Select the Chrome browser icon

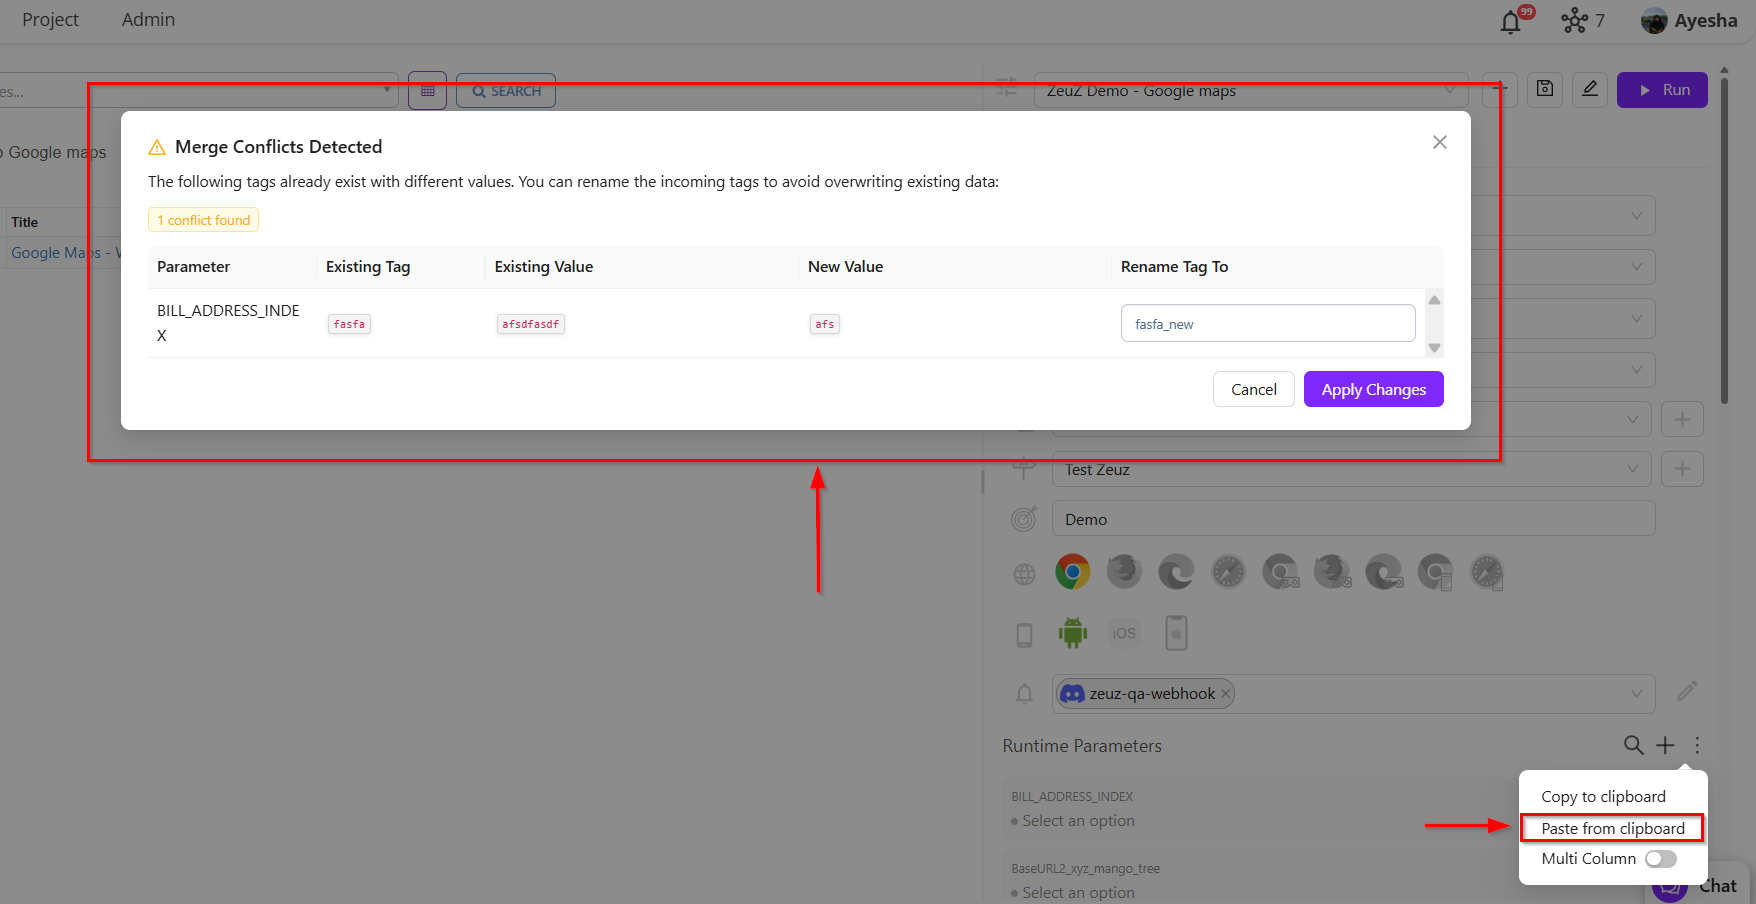[1072, 572]
